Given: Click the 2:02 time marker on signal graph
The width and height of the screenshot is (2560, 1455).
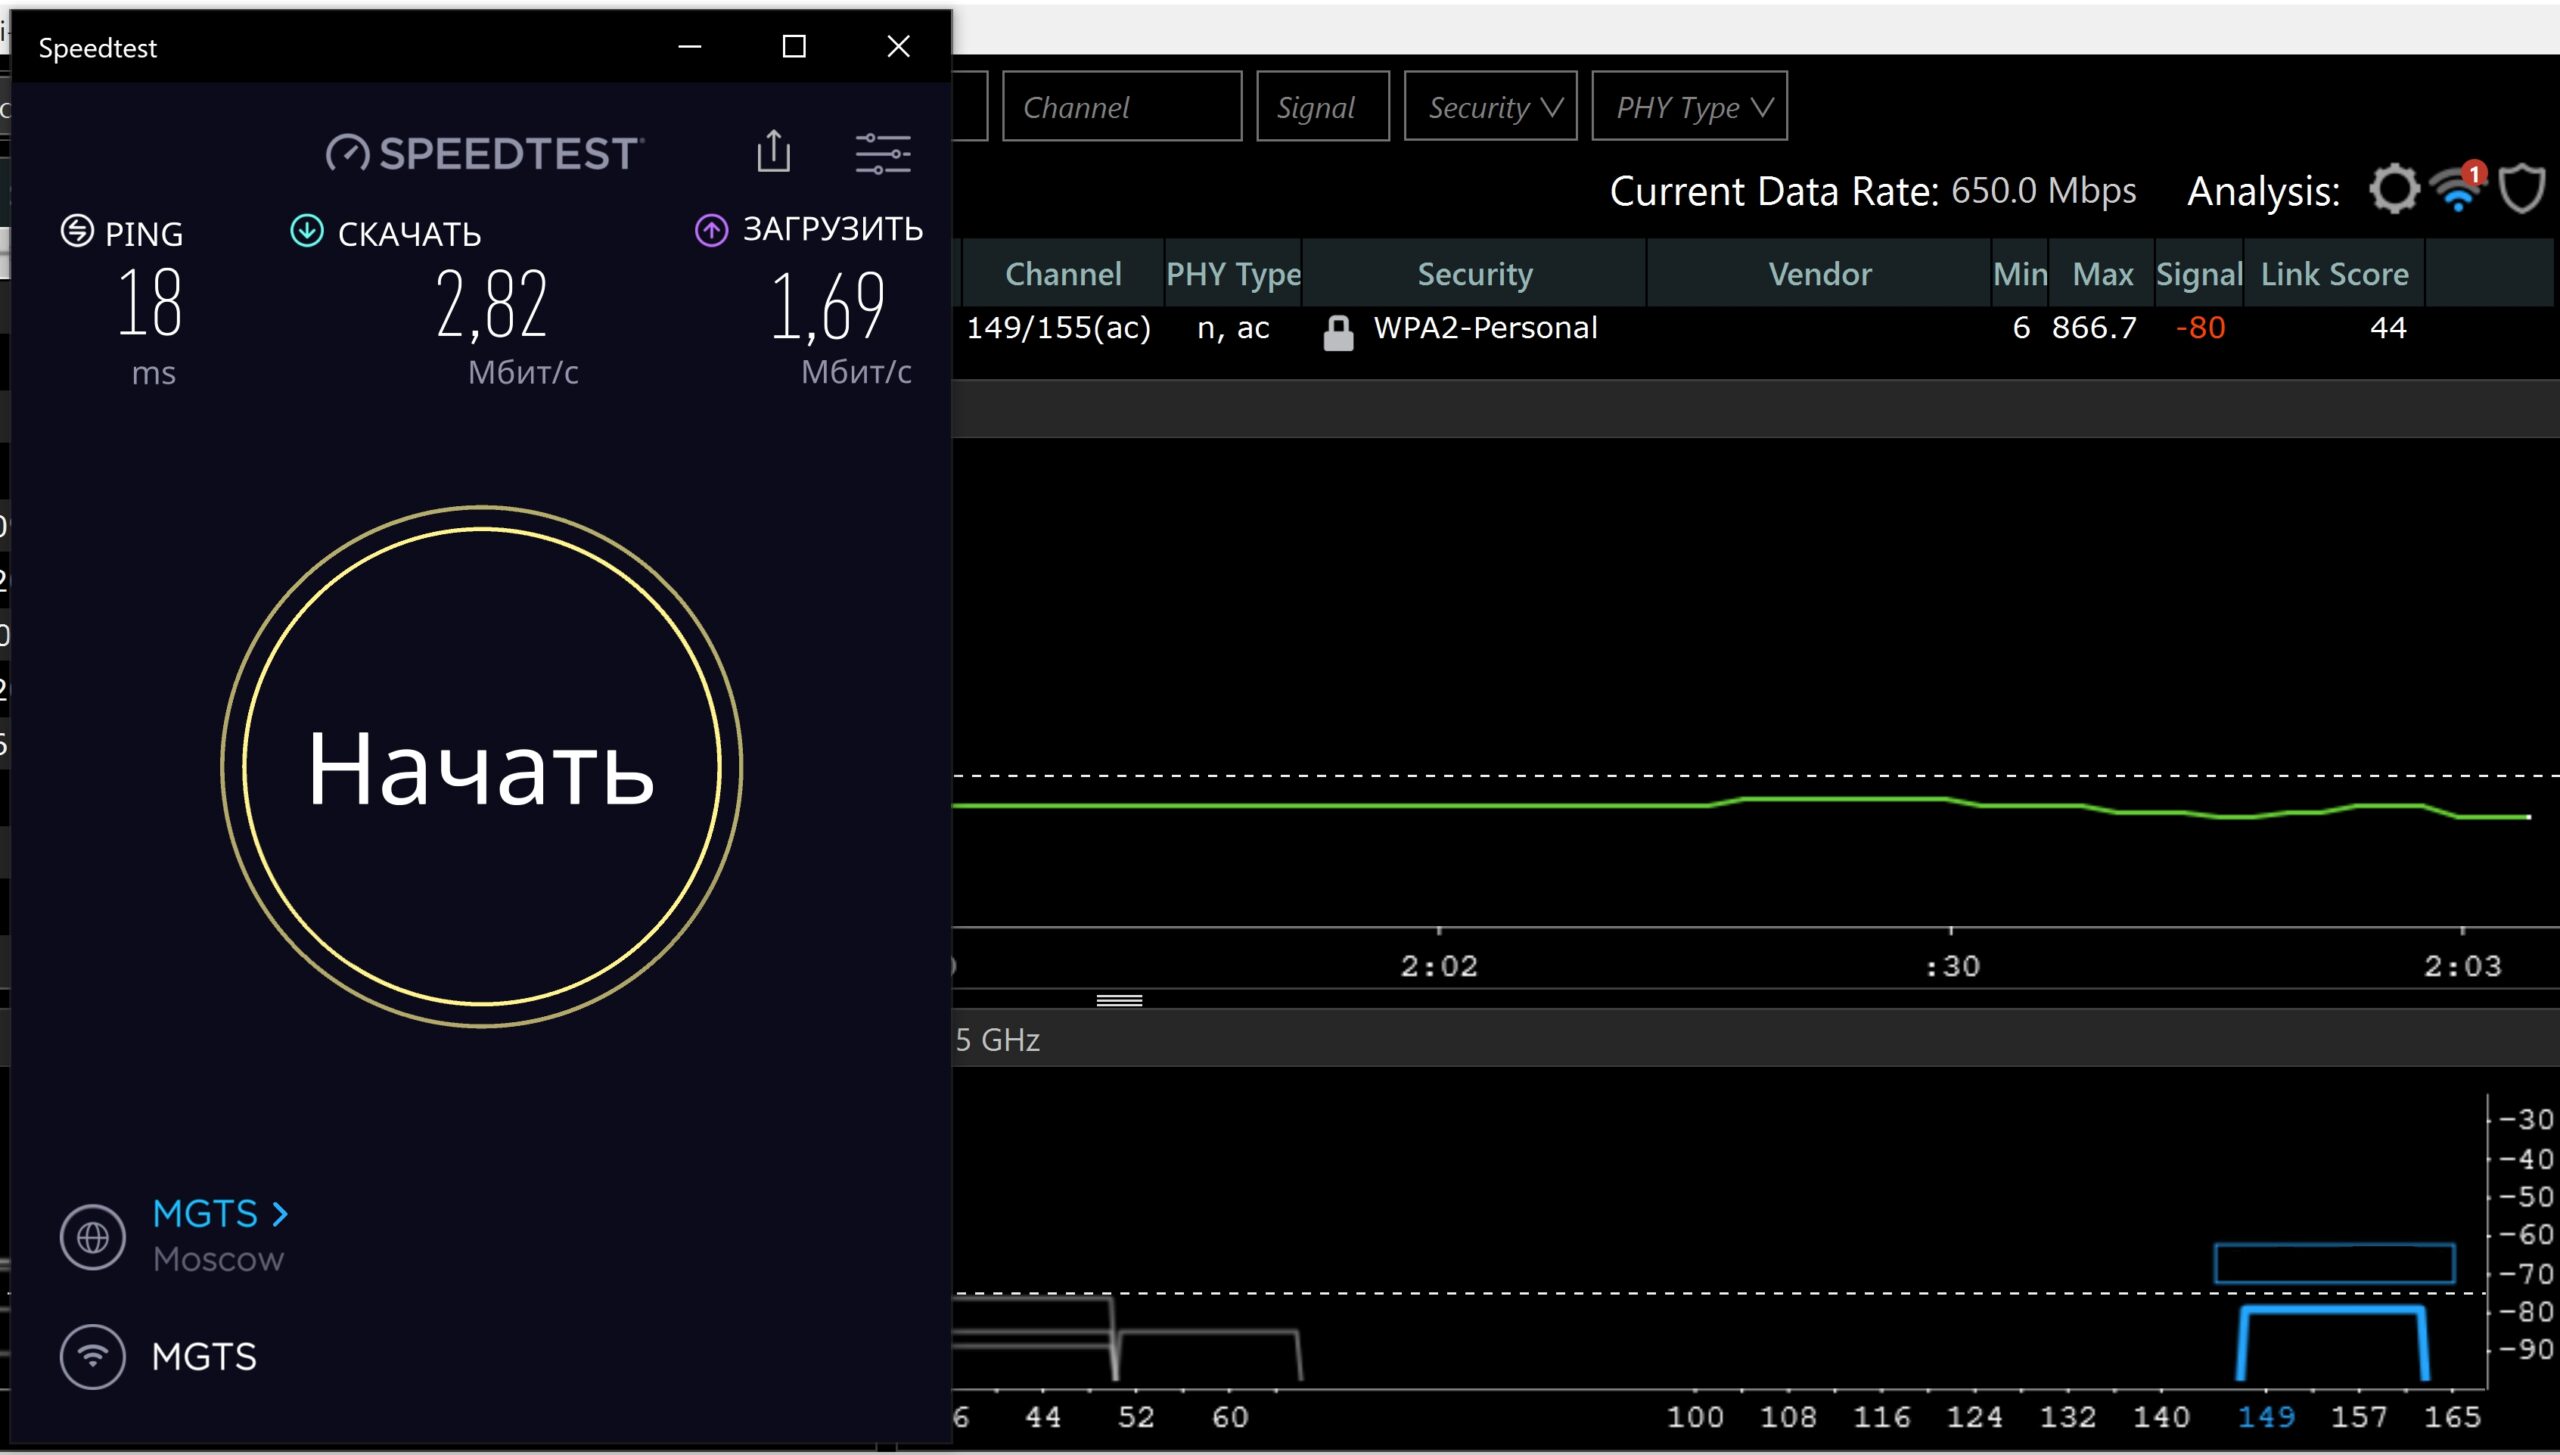Looking at the screenshot, I should click(1438, 966).
